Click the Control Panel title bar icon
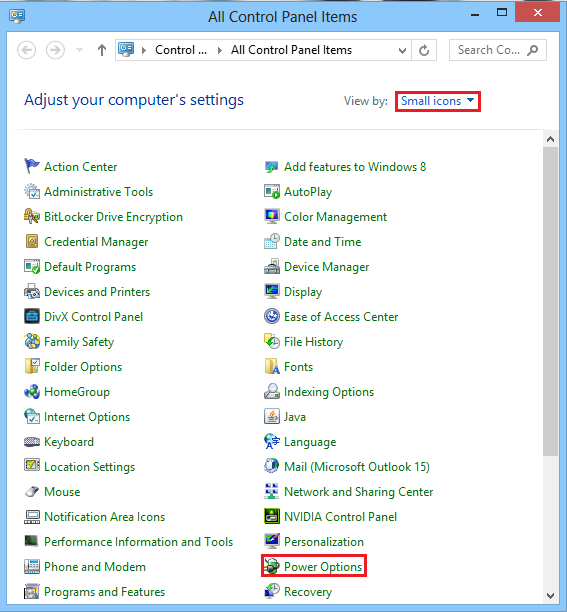Screen dimensions: 567x612 coord(17,16)
